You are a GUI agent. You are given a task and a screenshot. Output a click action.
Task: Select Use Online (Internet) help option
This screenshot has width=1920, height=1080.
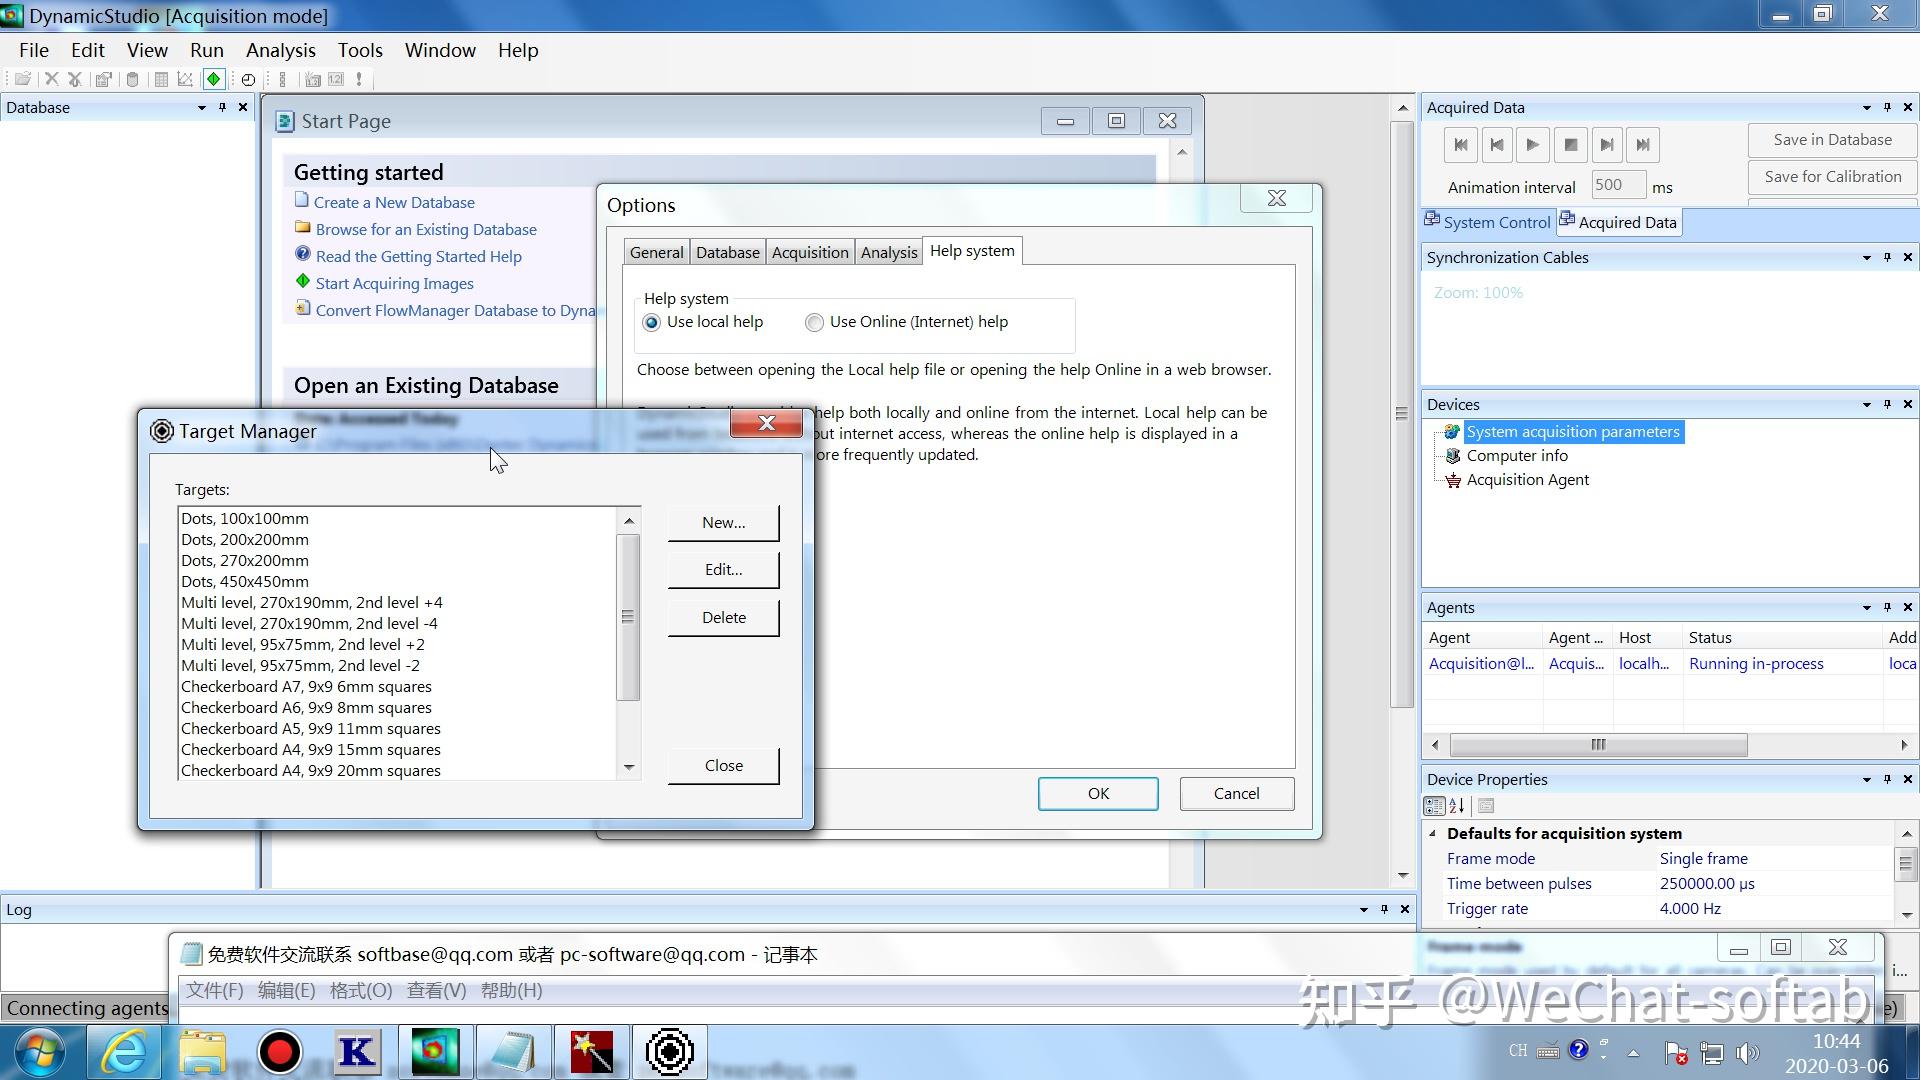tap(815, 322)
